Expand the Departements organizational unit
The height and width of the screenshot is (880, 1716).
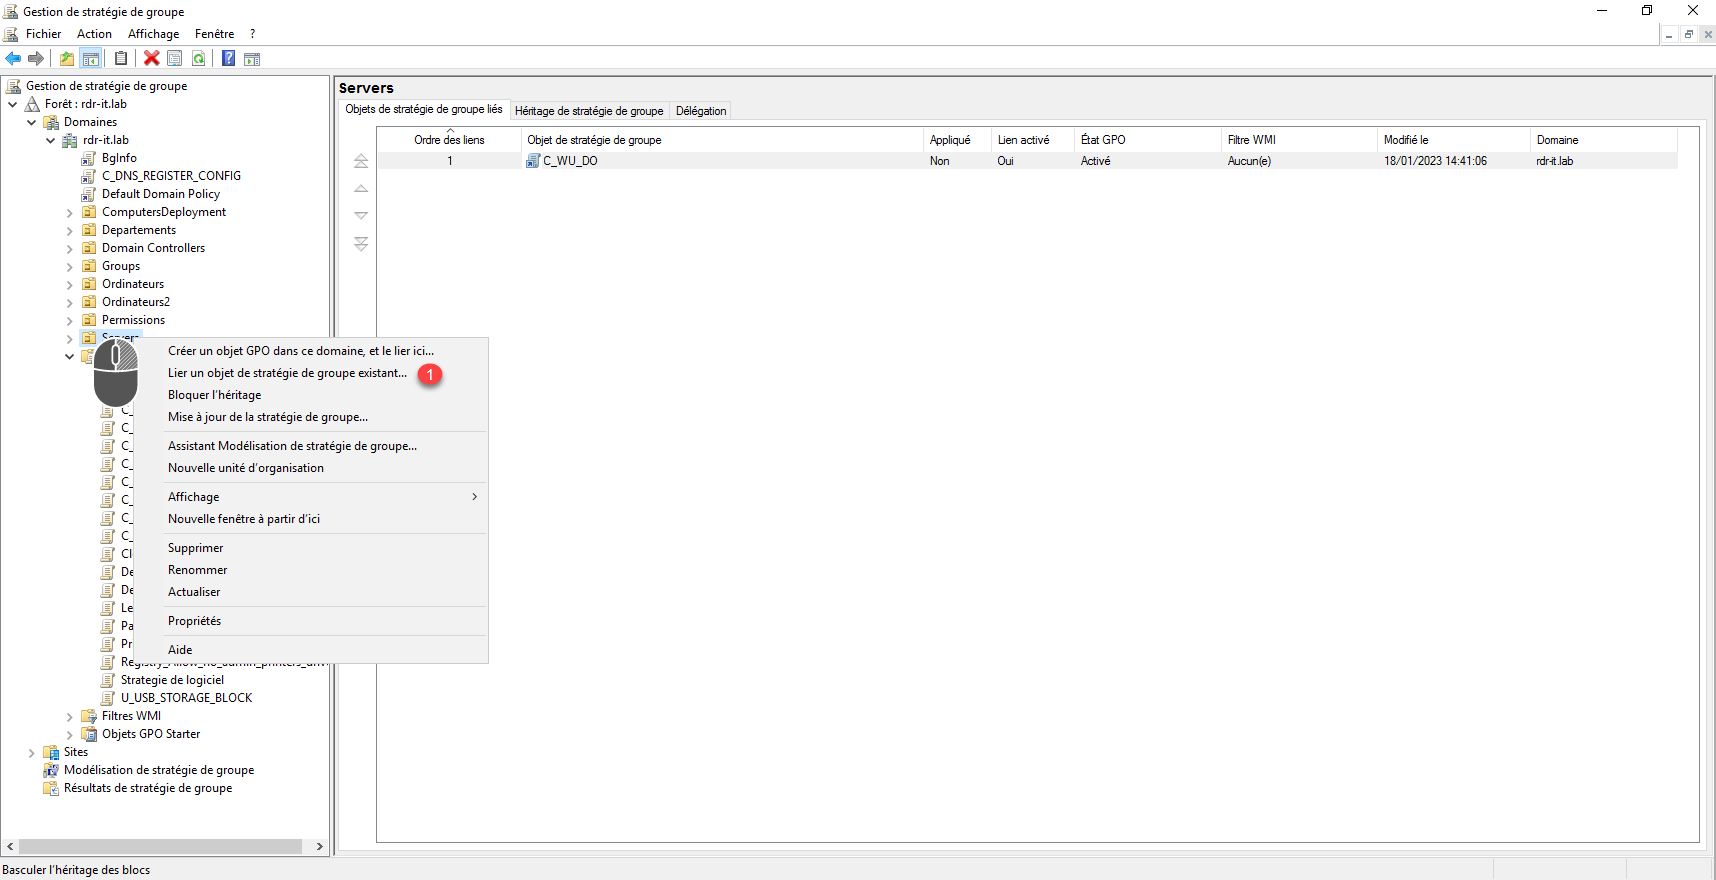70,231
